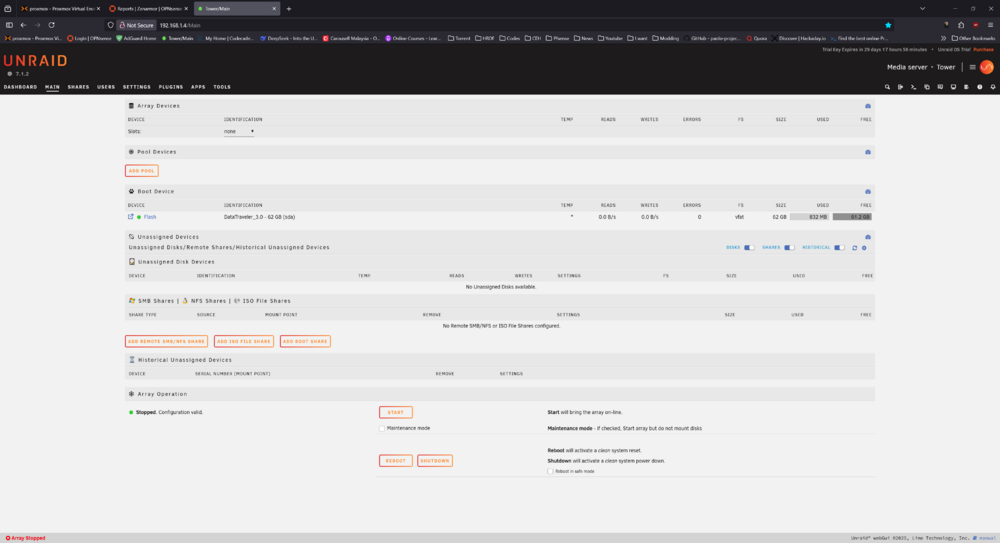Open Firefox sidebar toggle icon

[x=9, y=25]
